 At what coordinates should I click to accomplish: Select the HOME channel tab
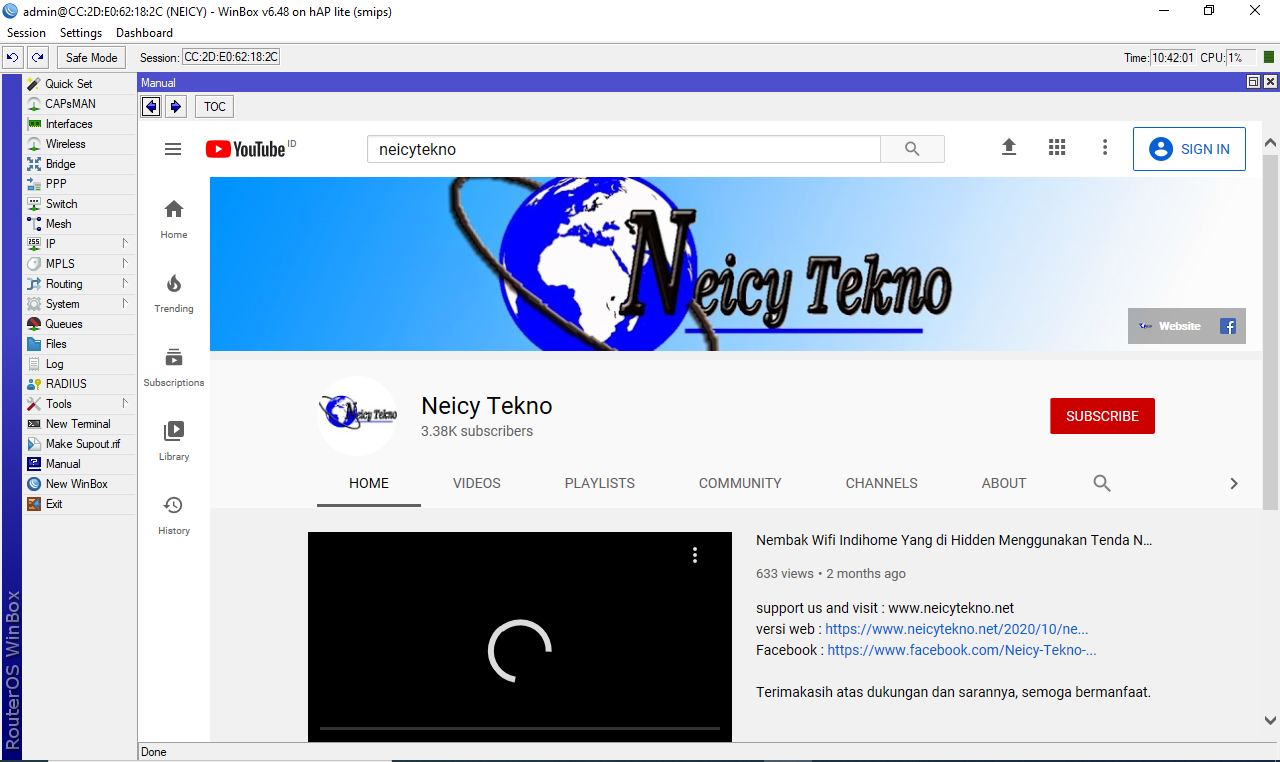369,483
